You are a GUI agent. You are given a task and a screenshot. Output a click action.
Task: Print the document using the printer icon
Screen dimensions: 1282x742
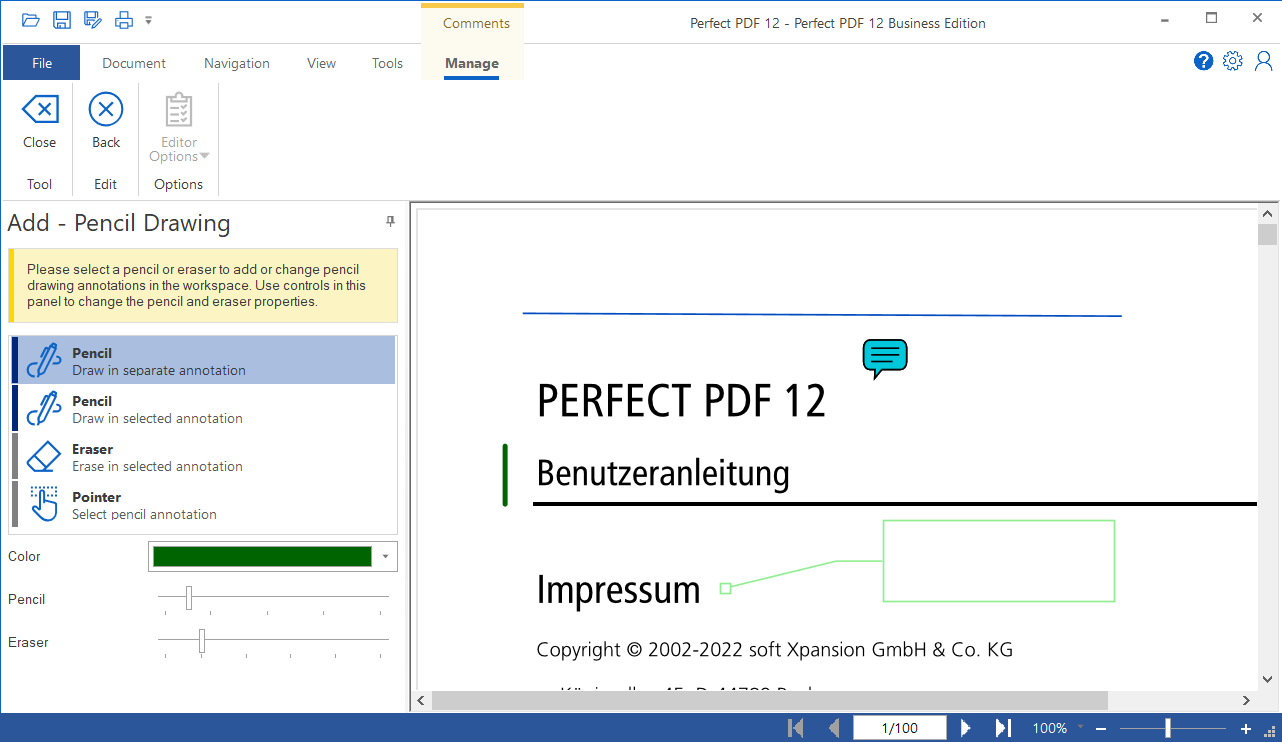124,20
